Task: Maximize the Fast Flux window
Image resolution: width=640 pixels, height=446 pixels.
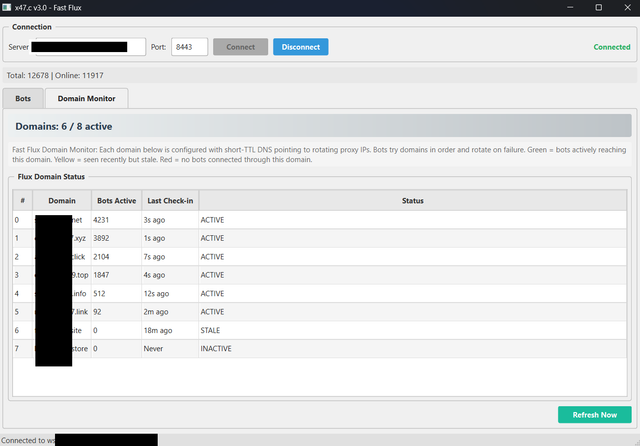Action: pyautogui.click(x=598, y=7)
